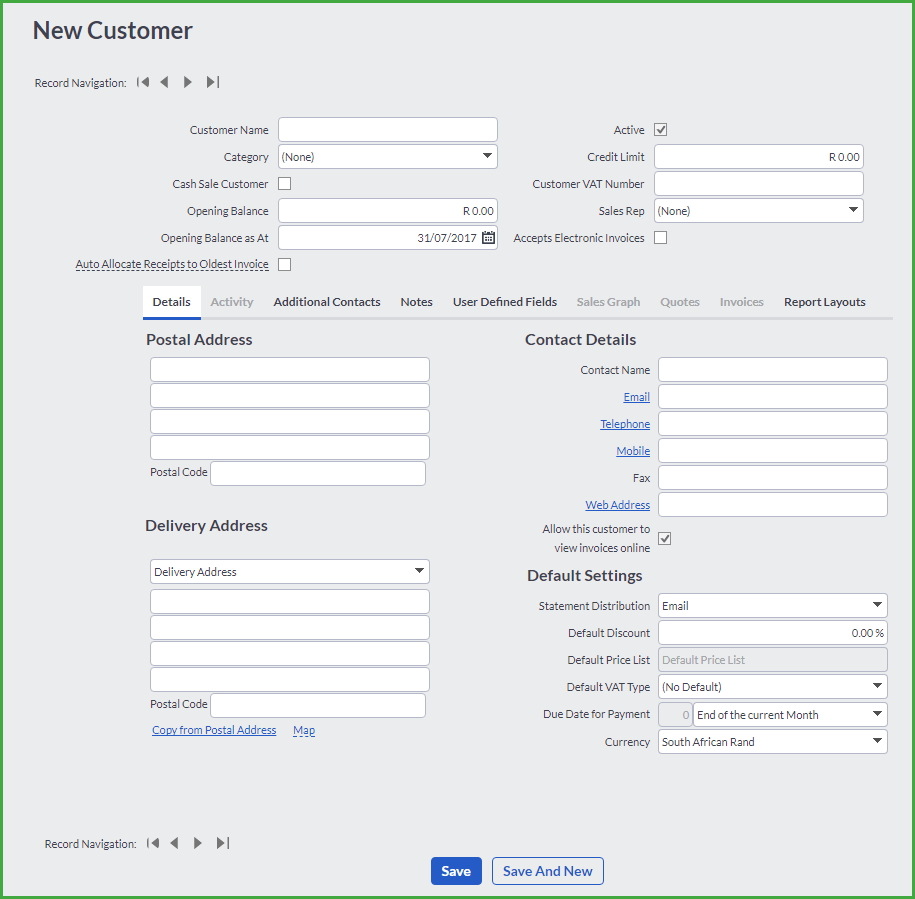Screen dimensions: 915x899
Task: Open the Sales Rep dropdown
Action: point(759,211)
